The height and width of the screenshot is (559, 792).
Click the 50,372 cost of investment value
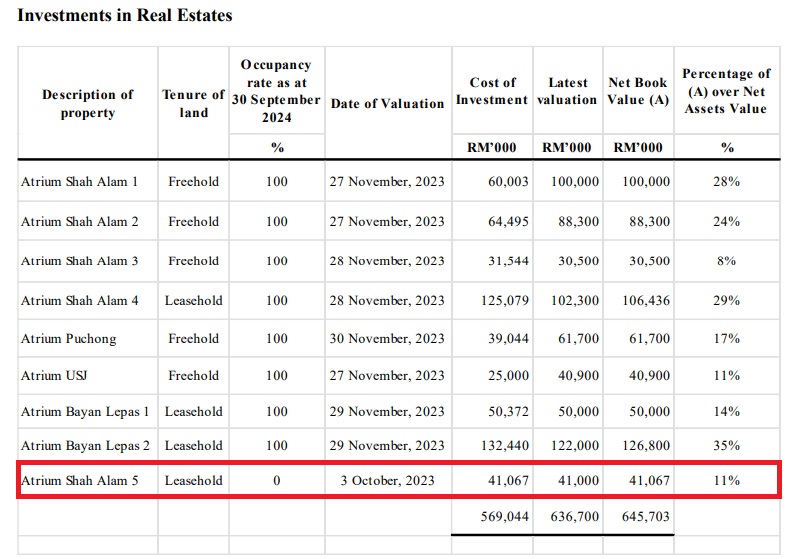point(508,412)
